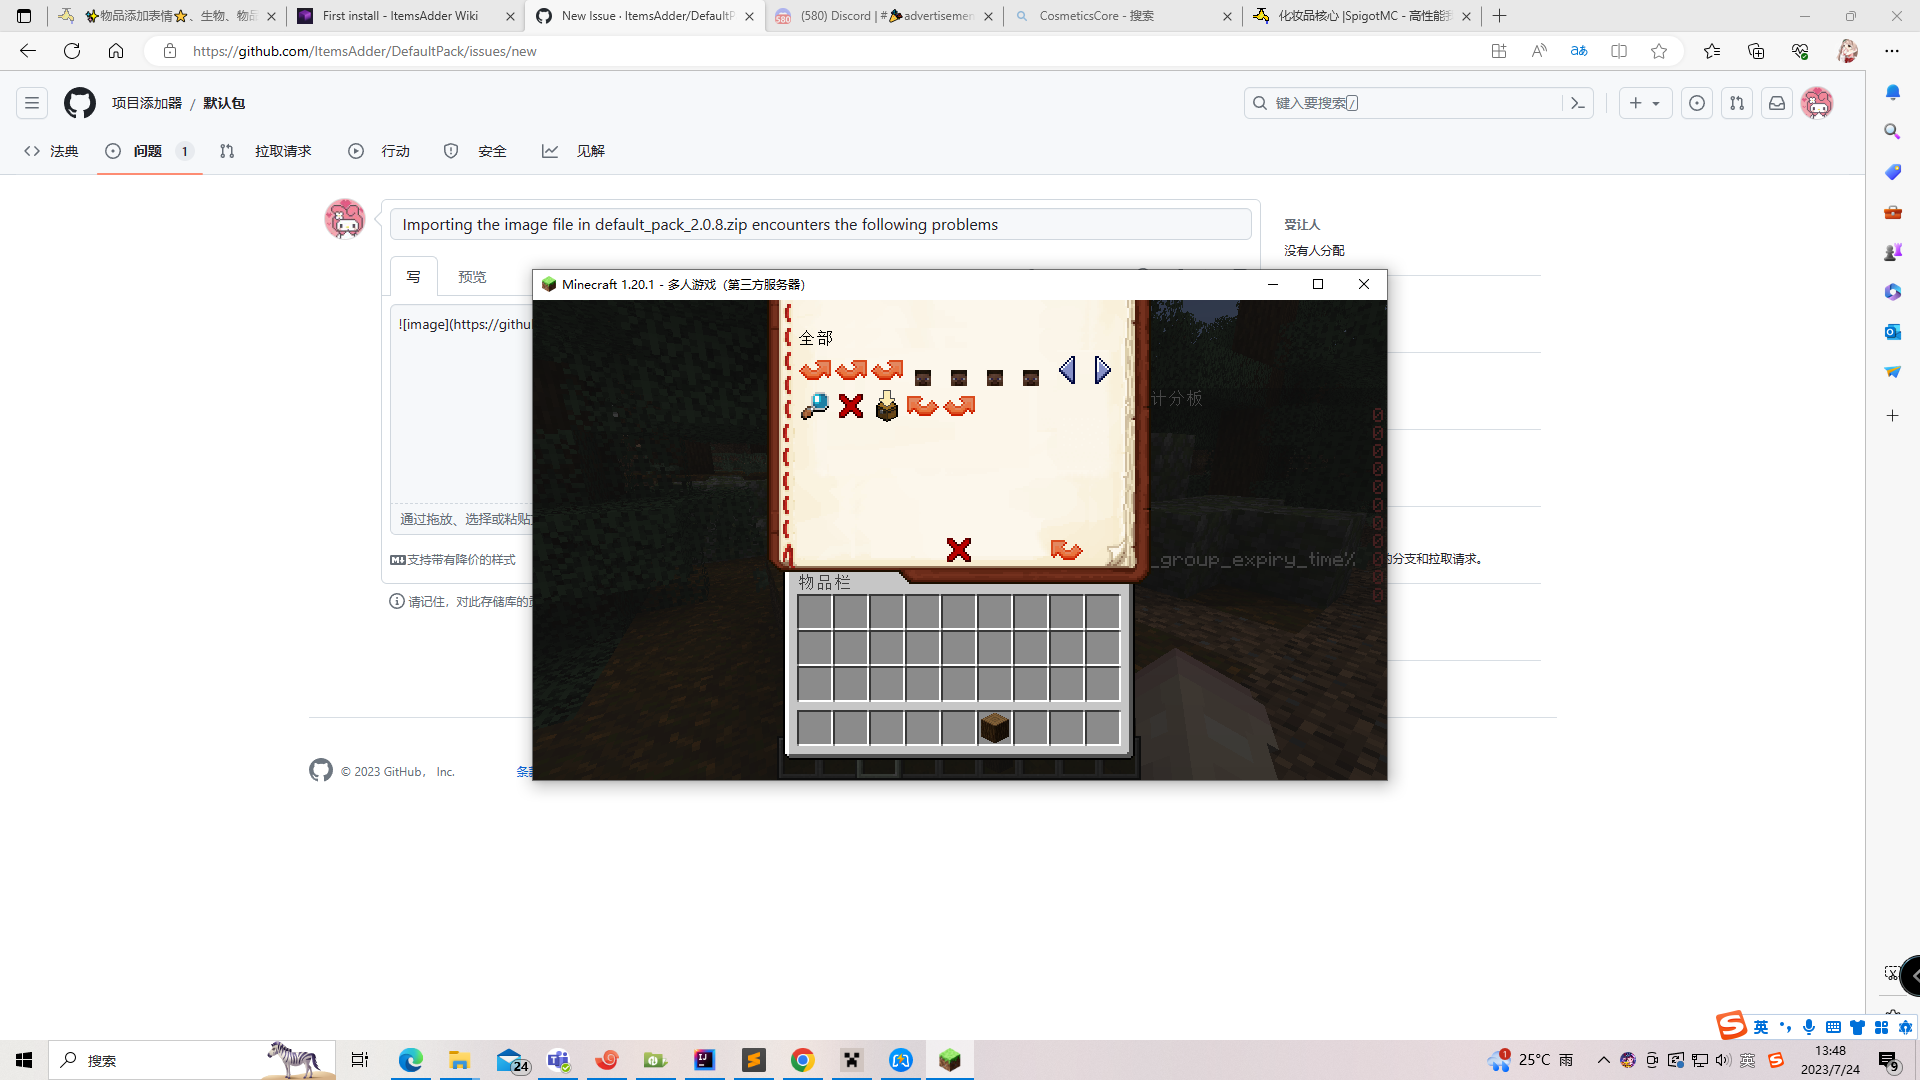
Task: Open the Collections icon in the Edge toolbar
Action: coord(1757,51)
